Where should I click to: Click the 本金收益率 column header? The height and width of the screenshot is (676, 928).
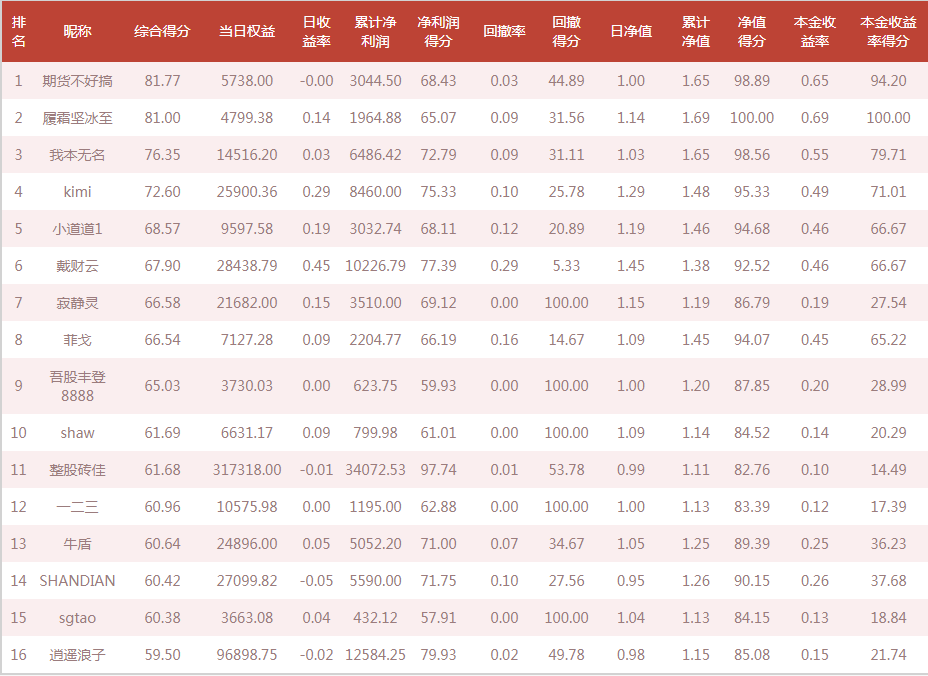(x=814, y=31)
